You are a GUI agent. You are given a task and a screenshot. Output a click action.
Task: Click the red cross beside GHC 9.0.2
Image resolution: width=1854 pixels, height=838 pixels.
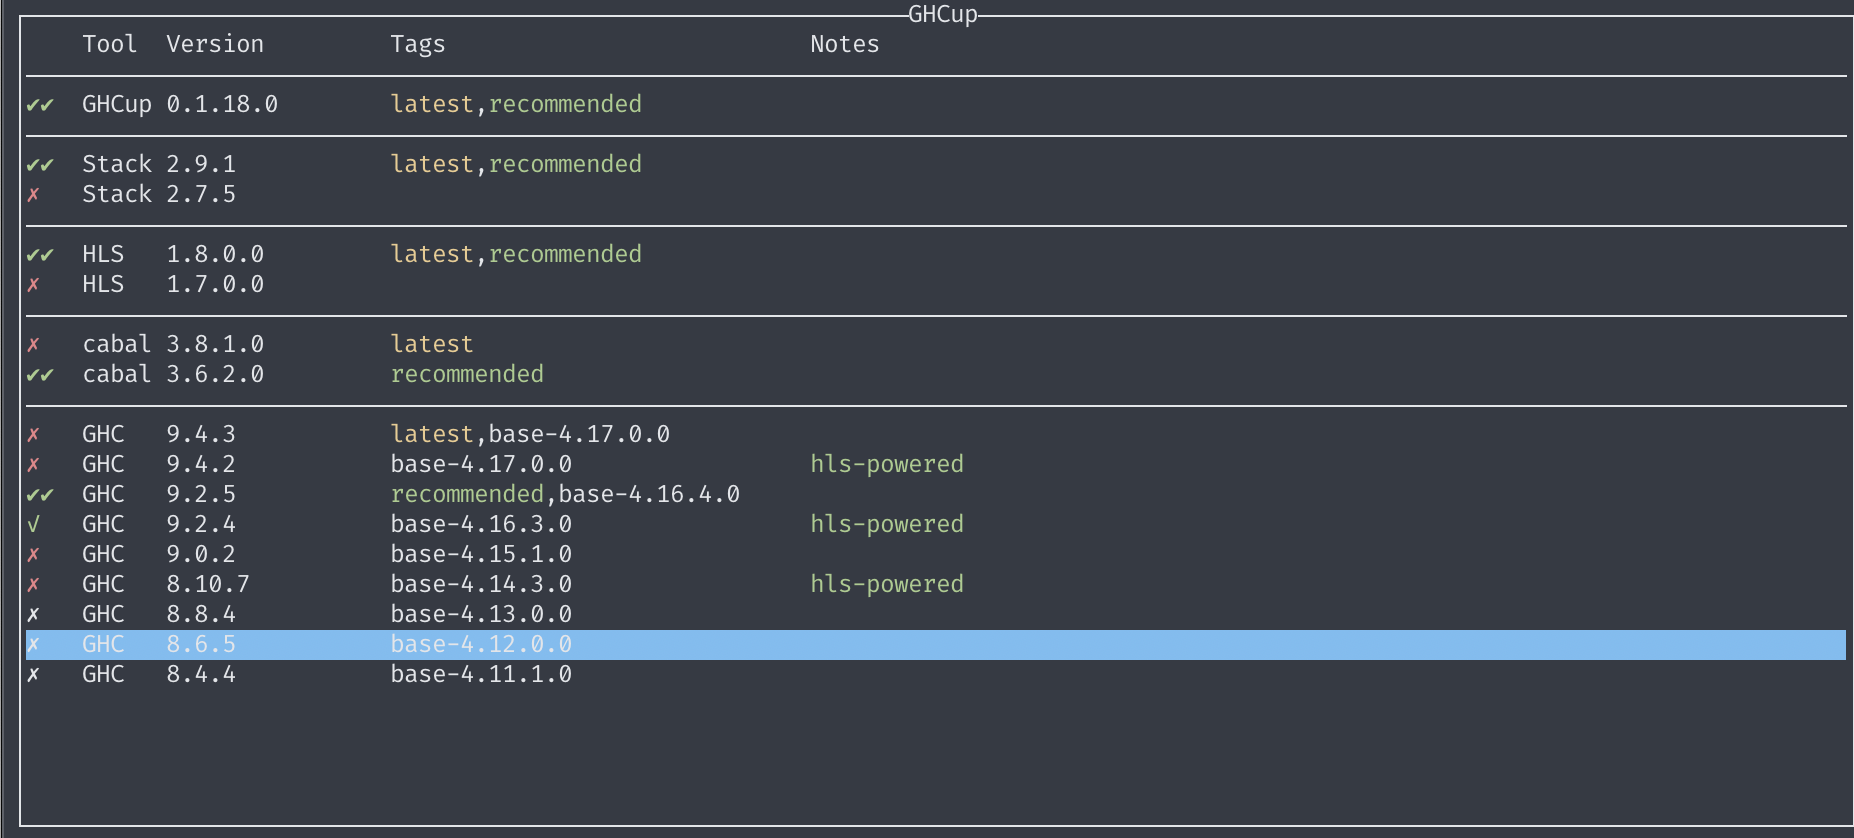(x=33, y=555)
